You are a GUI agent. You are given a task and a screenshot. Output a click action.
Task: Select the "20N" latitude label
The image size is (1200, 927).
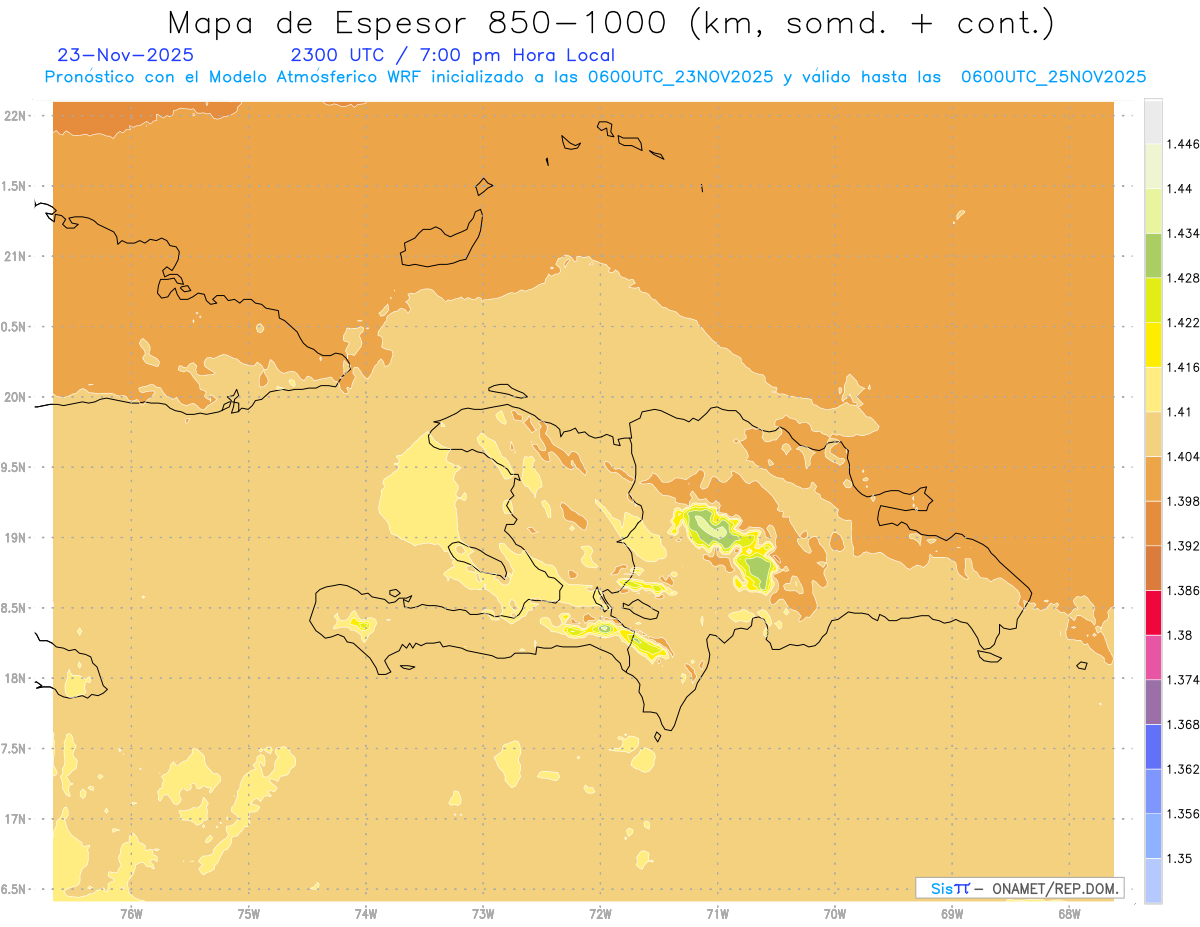pyautogui.click(x=17, y=397)
